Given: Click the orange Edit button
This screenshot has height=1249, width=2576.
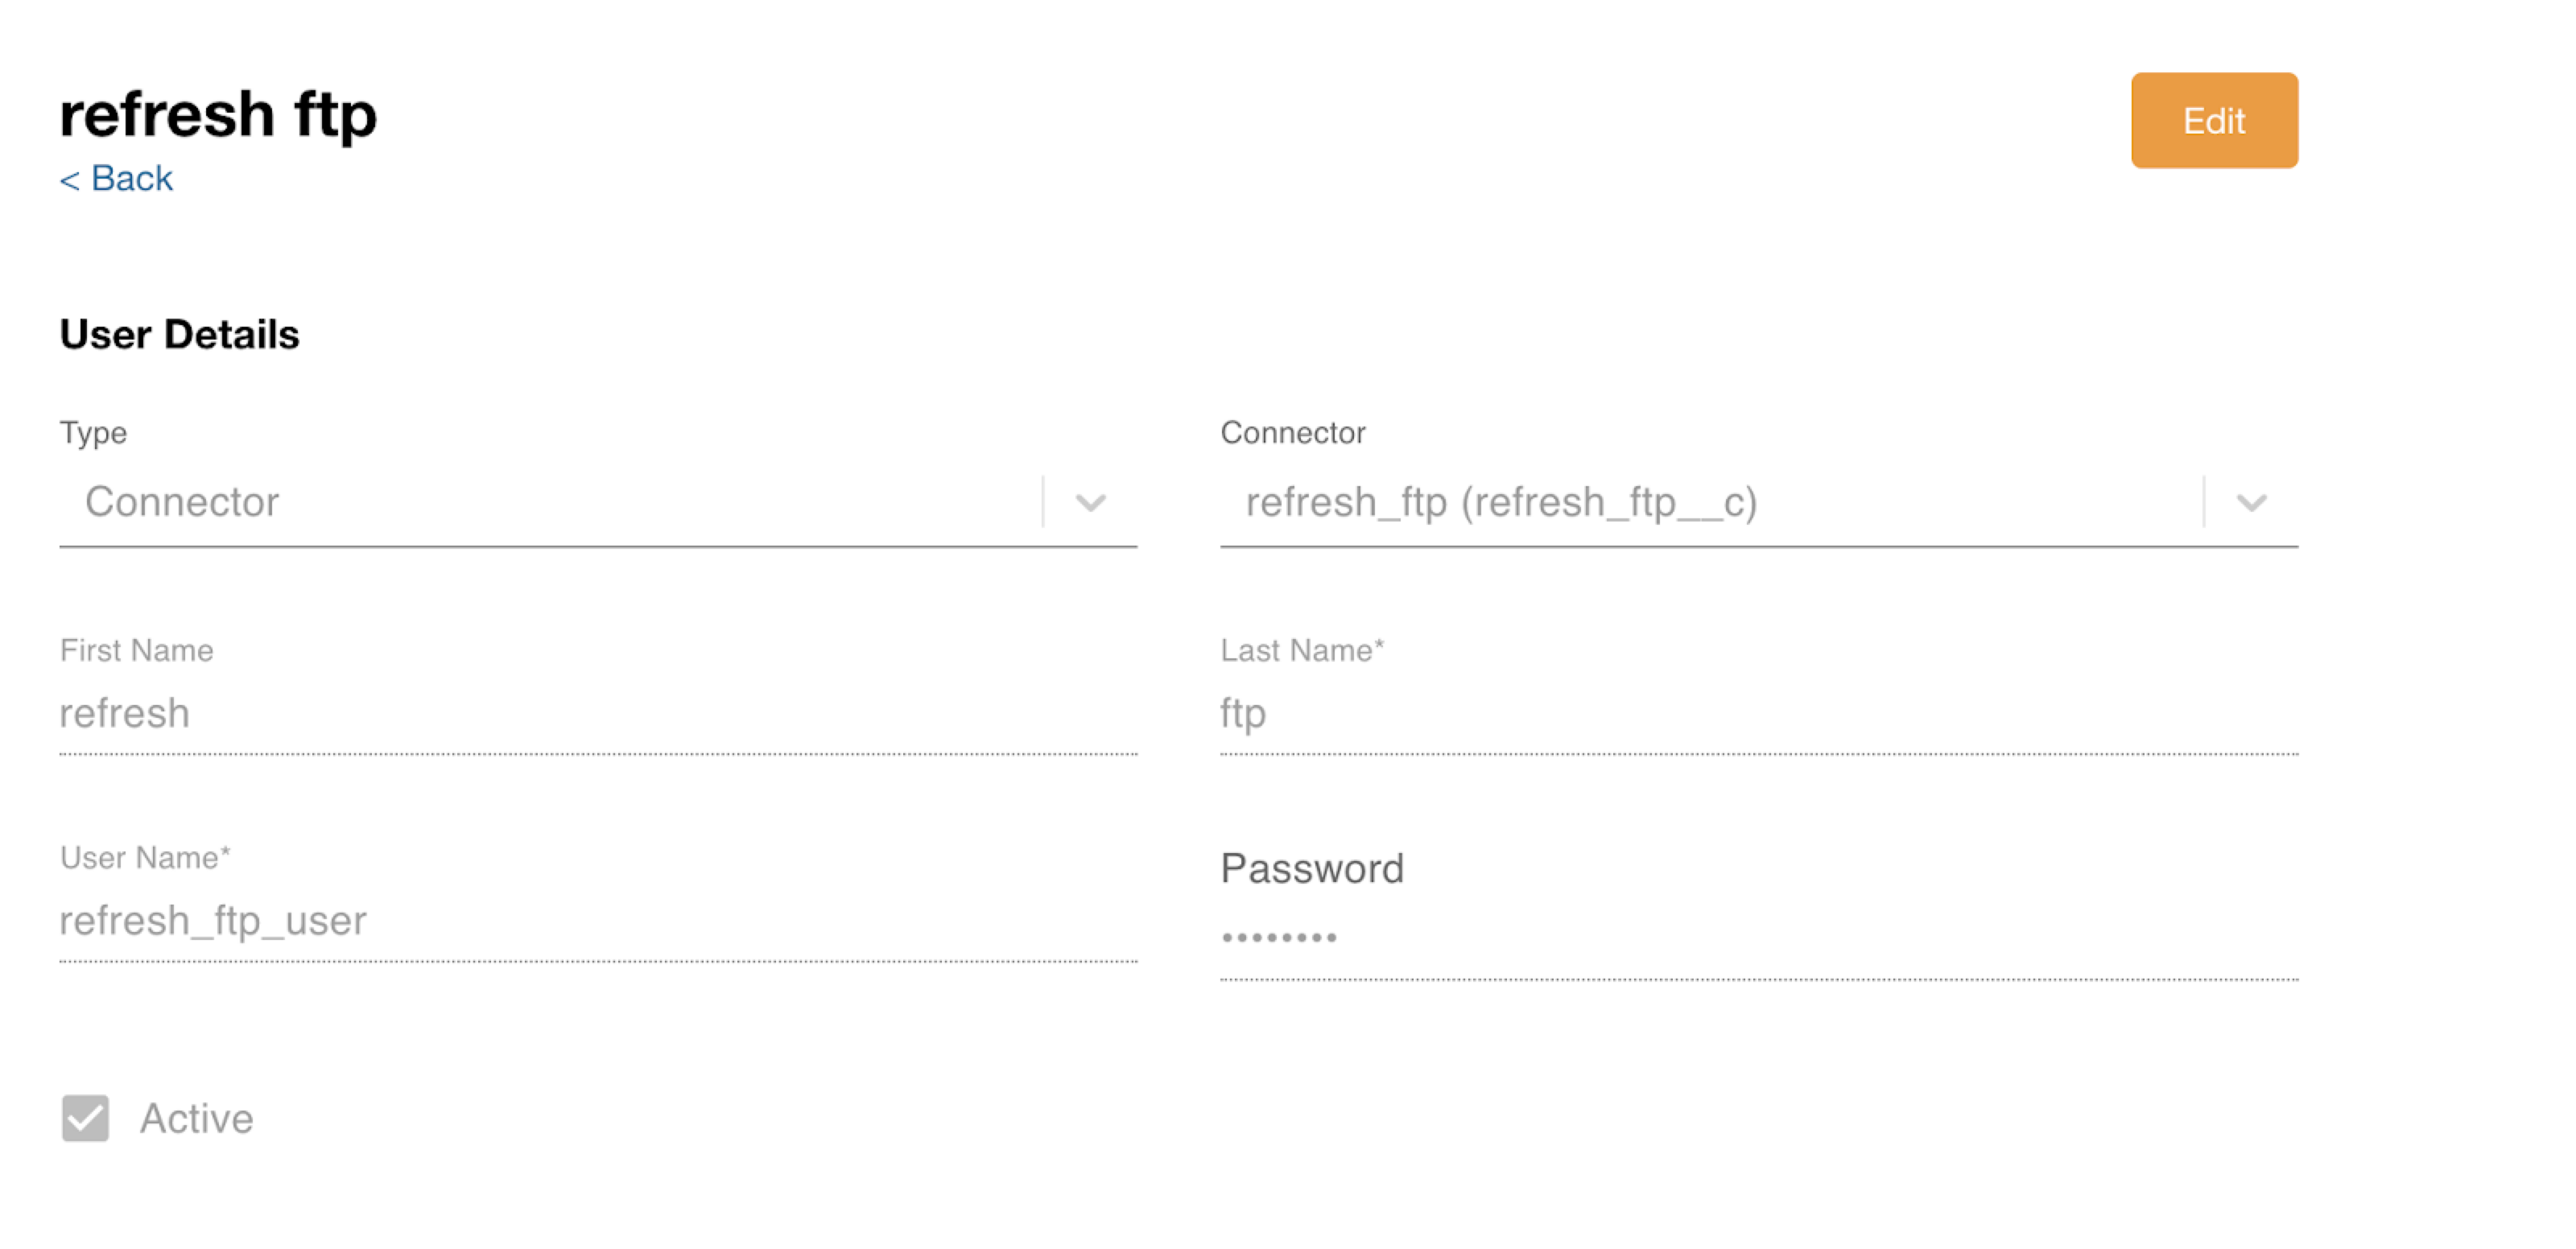Looking at the screenshot, I should point(2213,120).
